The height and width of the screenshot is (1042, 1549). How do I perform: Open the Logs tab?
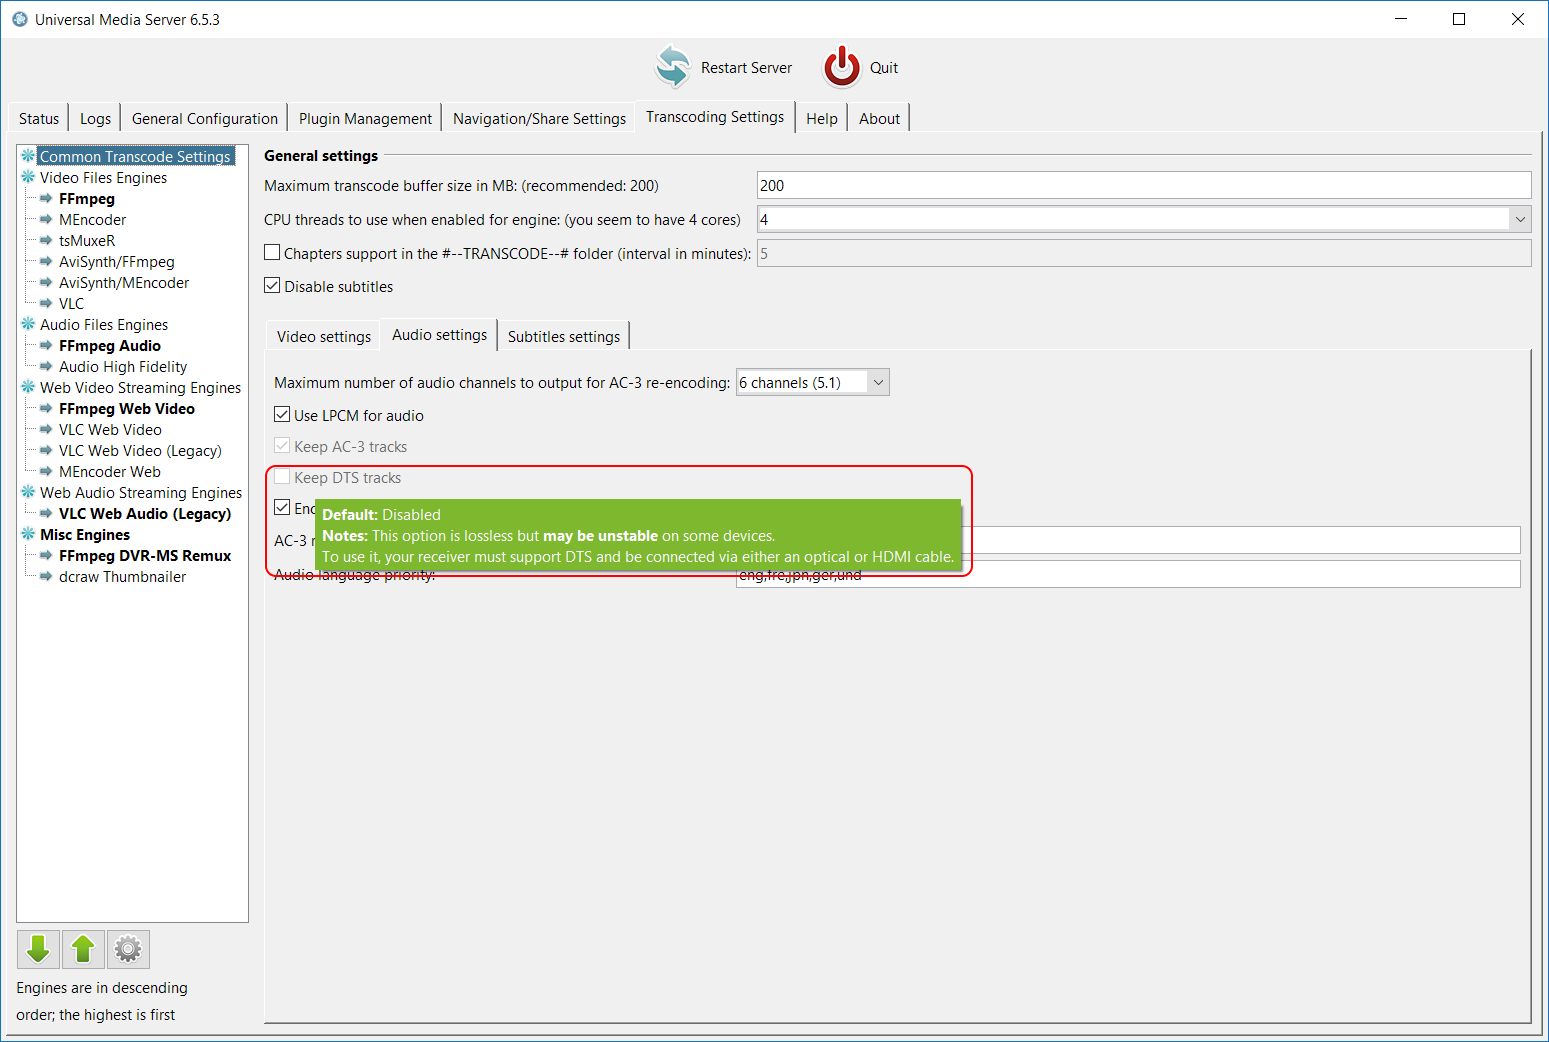click(95, 118)
